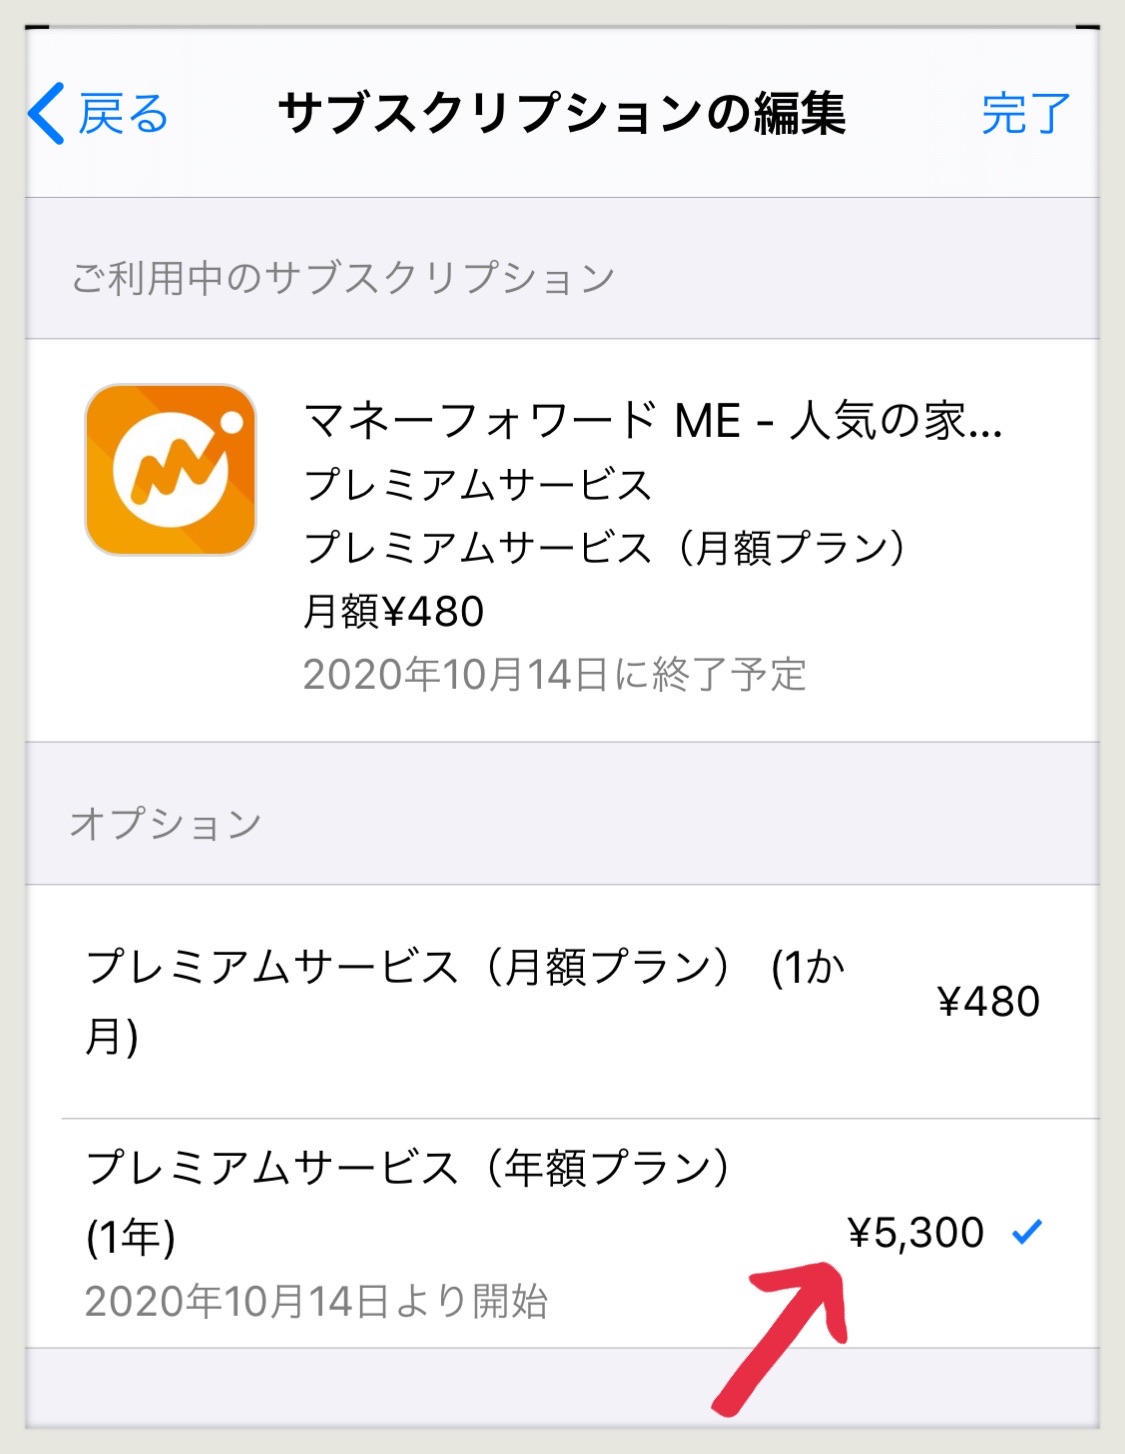Tap the ご利用中のサブスクリプション section header
The width and height of the screenshot is (1125, 1454).
pyautogui.click(x=343, y=277)
